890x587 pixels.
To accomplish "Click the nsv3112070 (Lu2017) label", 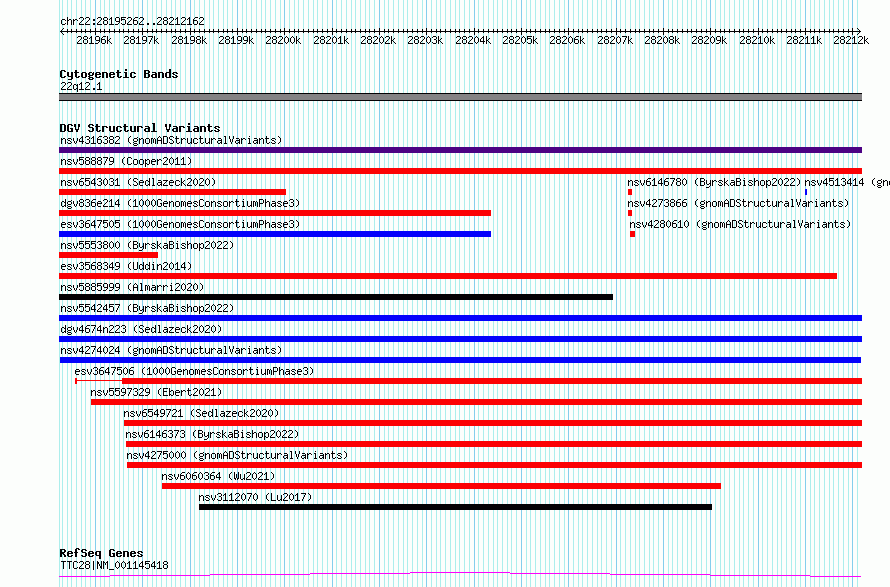I will point(255,497).
